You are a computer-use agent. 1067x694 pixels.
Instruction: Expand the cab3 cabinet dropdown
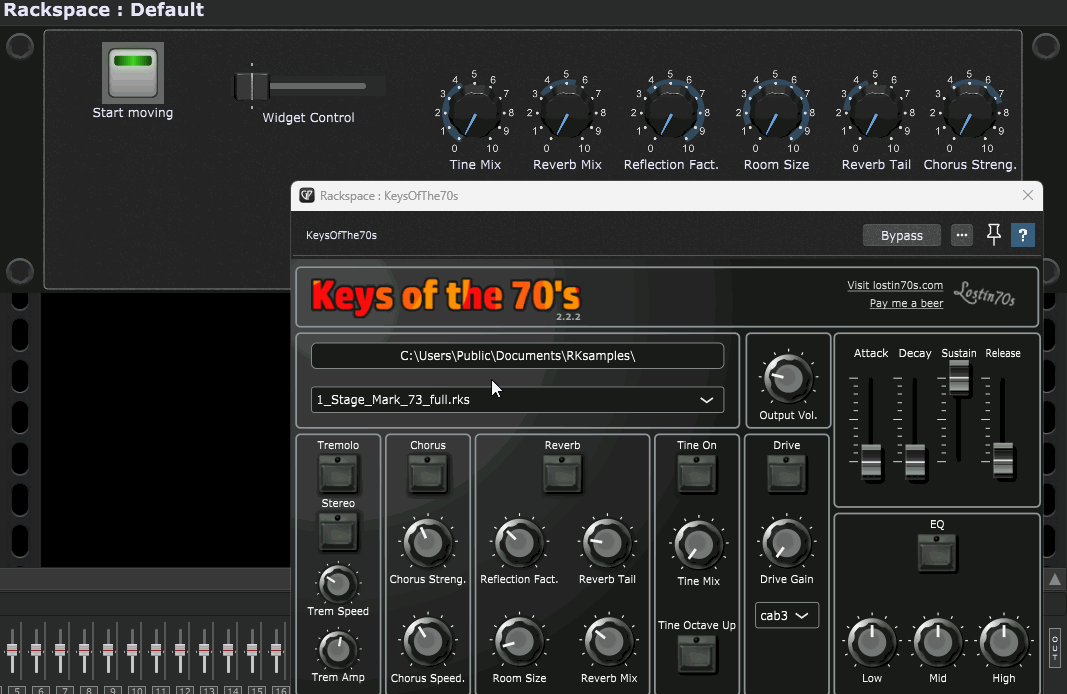[x=786, y=616]
